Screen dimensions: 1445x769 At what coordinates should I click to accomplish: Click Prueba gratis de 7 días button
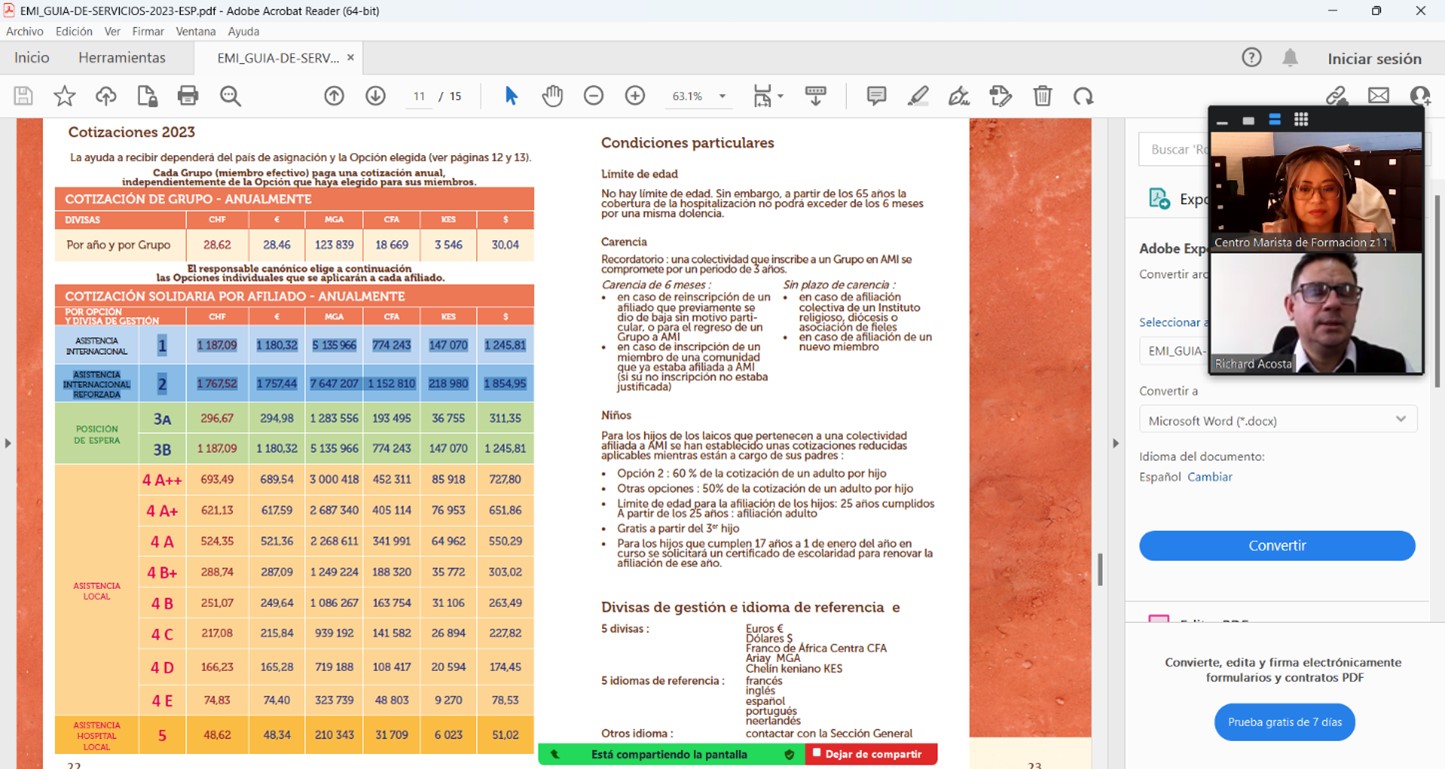(x=1285, y=722)
